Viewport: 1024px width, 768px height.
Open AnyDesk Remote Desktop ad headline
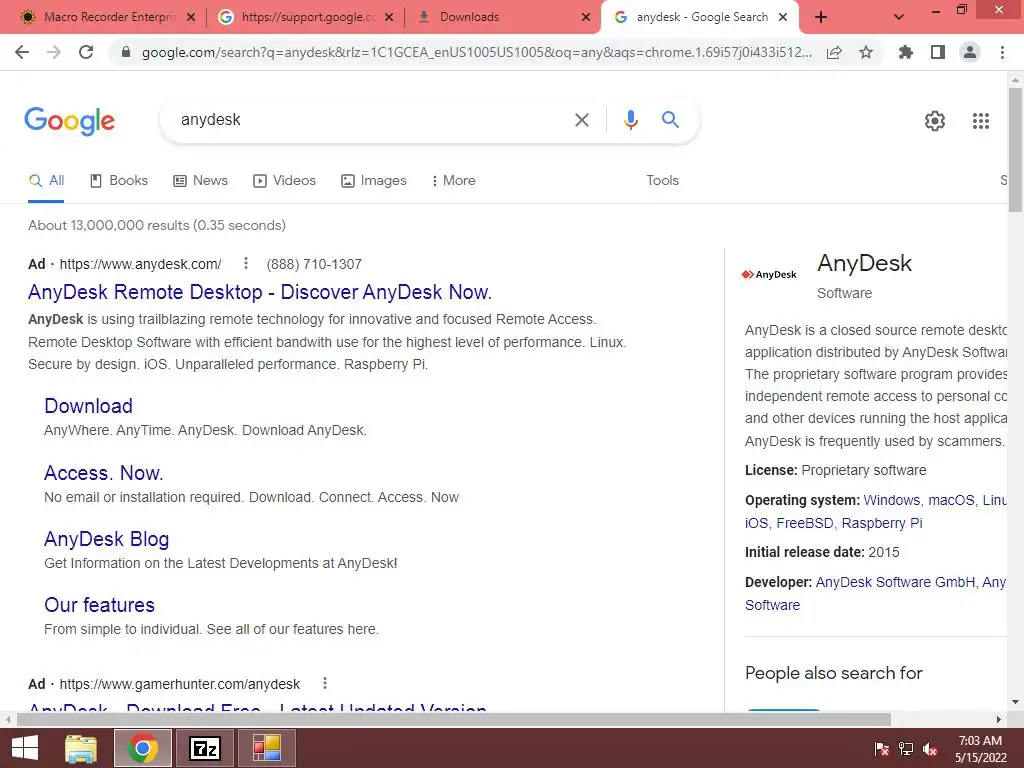[x=260, y=292]
